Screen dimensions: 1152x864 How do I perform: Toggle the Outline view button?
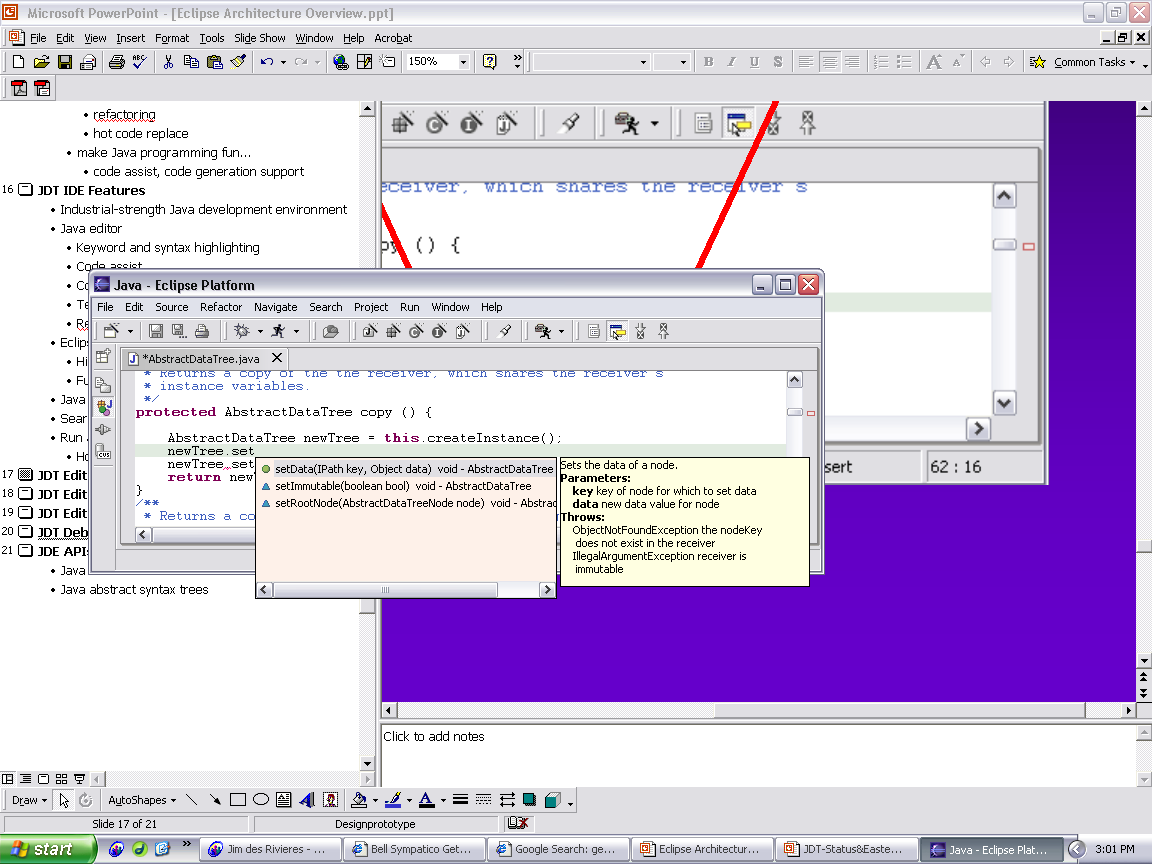coord(25,778)
